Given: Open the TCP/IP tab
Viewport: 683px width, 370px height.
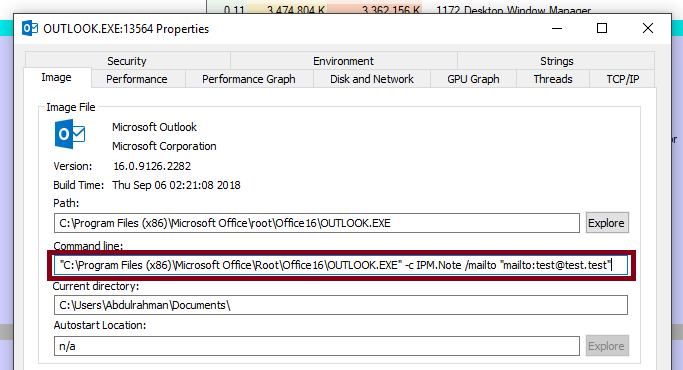Looking at the screenshot, I should pyautogui.click(x=622, y=79).
